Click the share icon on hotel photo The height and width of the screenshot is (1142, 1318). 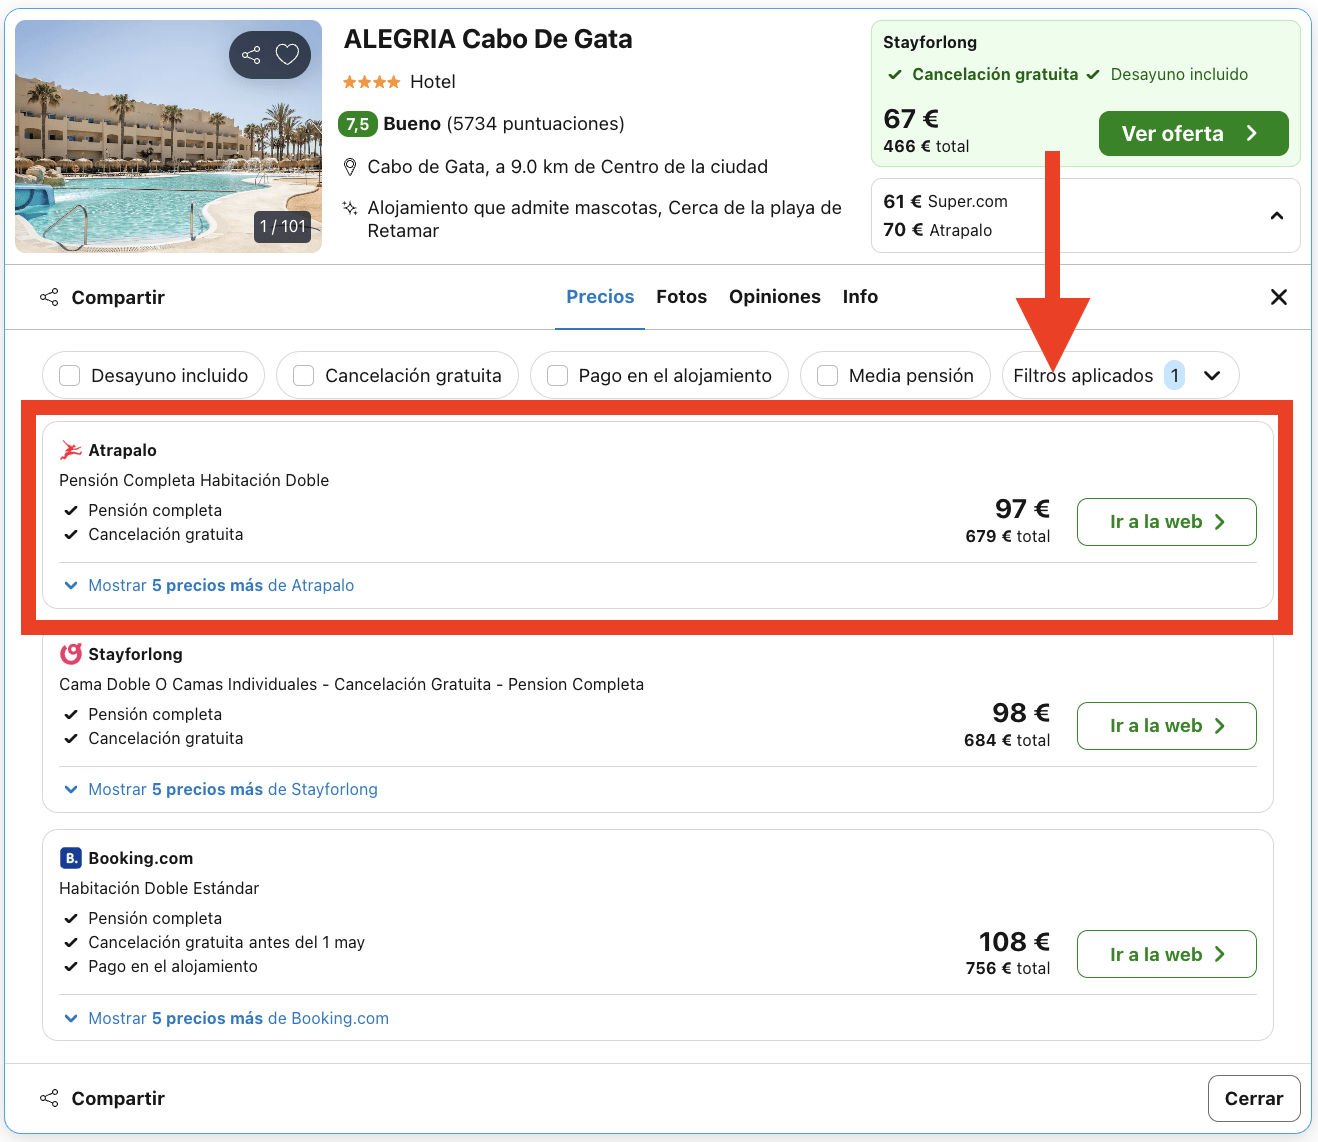(x=251, y=55)
